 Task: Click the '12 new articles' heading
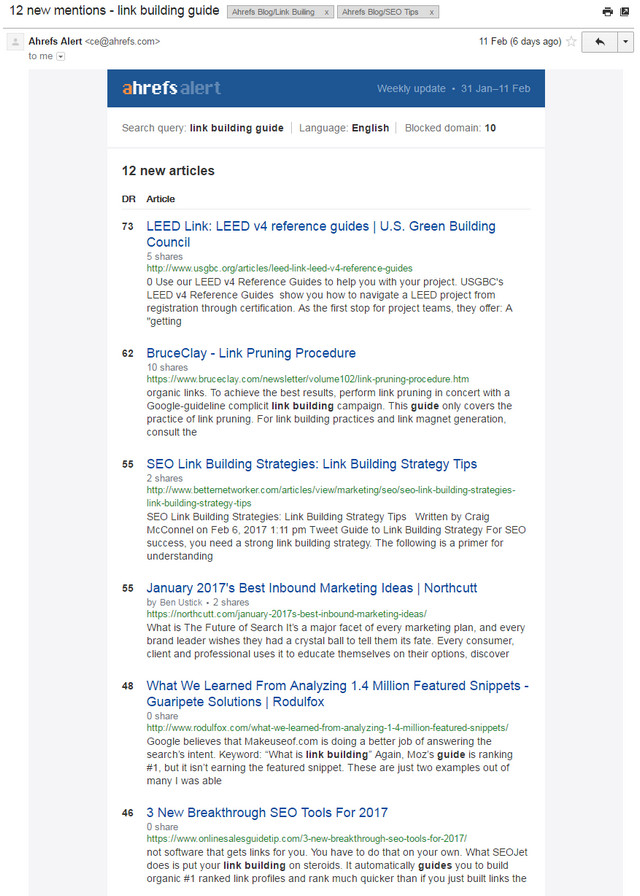(168, 171)
